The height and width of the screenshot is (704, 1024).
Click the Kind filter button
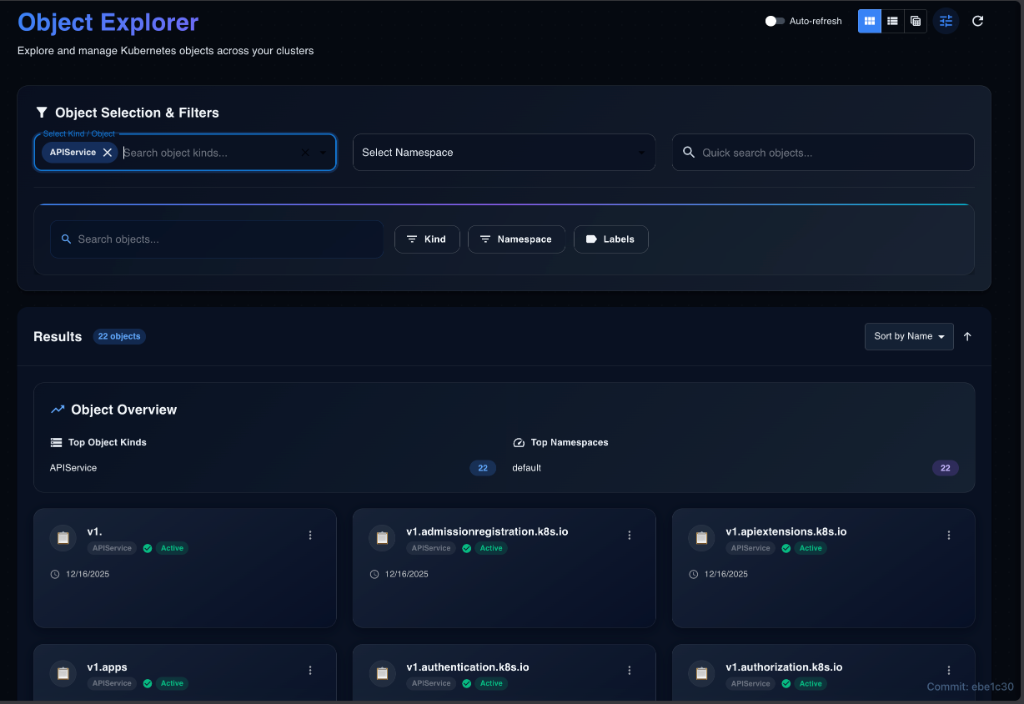tap(427, 239)
